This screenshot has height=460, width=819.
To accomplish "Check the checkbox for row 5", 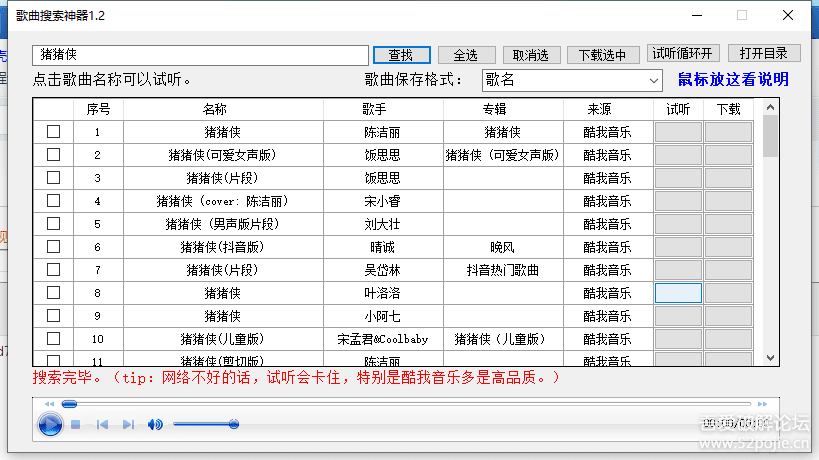I will click(x=53, y=223).
